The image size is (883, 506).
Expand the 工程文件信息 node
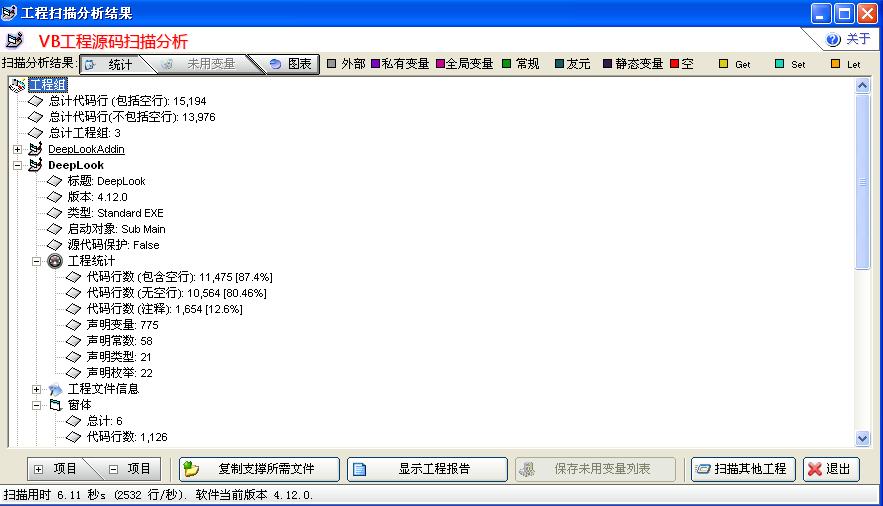point(37,389)
